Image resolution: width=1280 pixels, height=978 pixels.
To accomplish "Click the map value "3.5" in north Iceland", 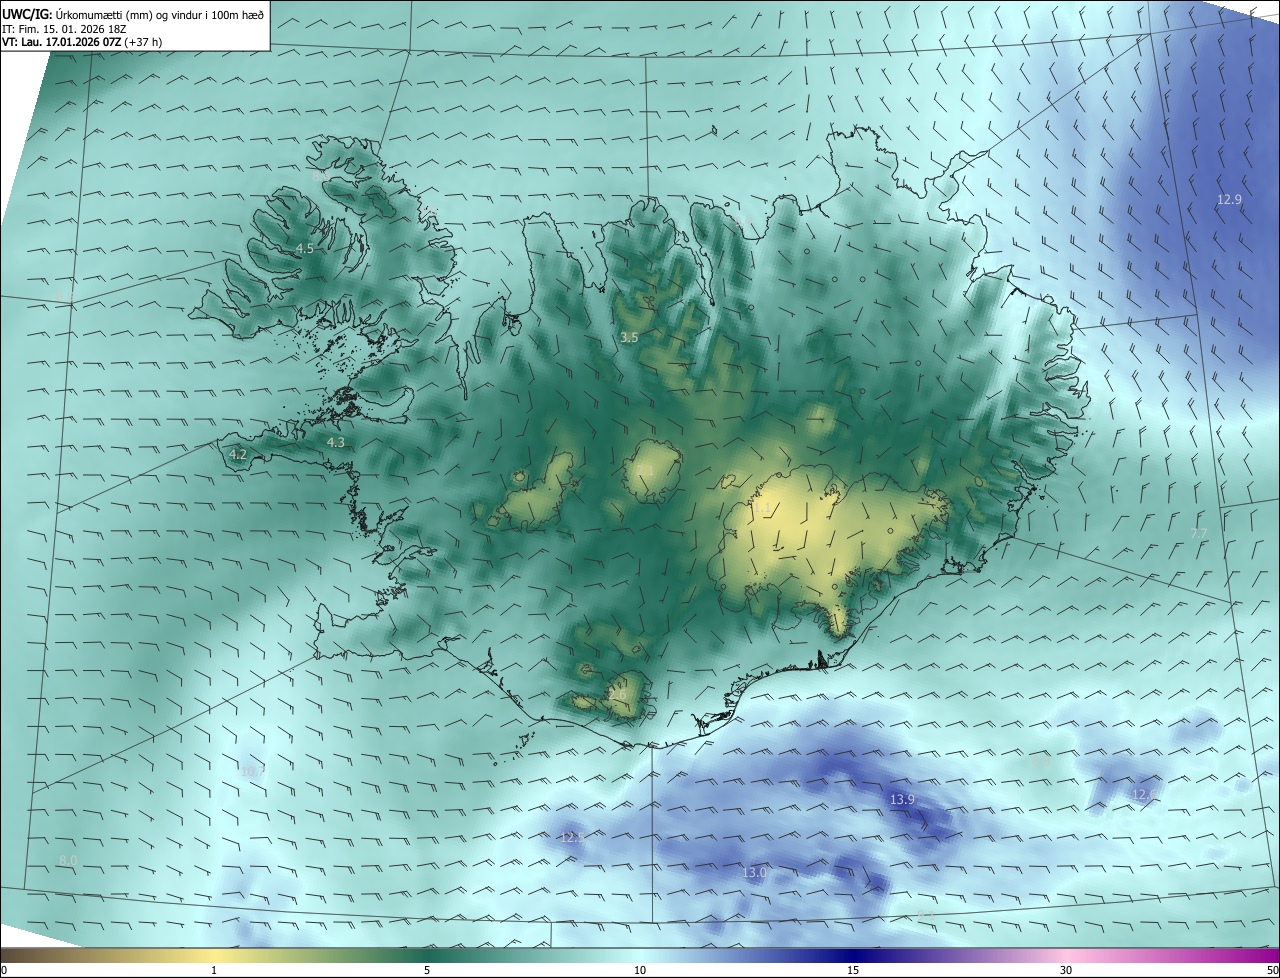I will point(629,338).
